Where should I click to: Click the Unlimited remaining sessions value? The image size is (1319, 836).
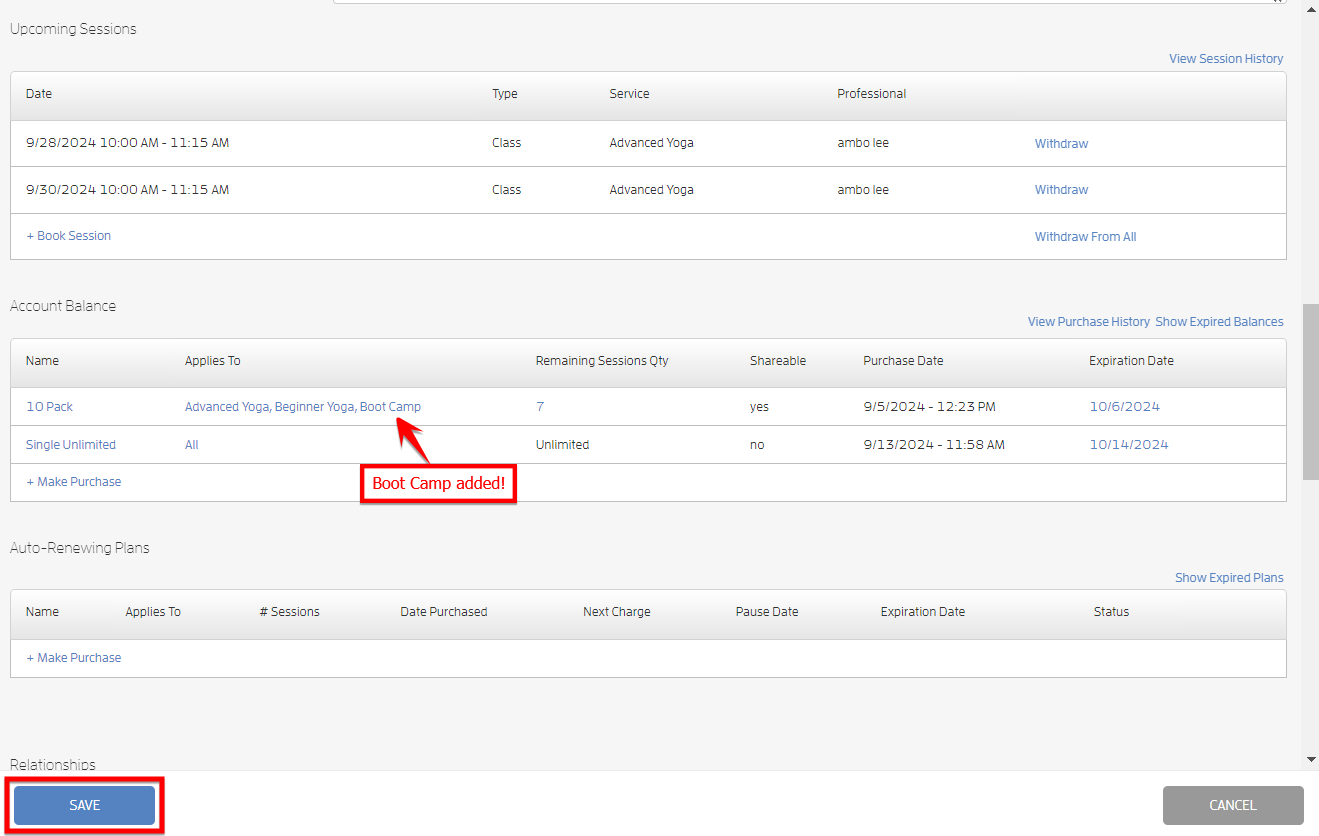click(x=562, y=445)
